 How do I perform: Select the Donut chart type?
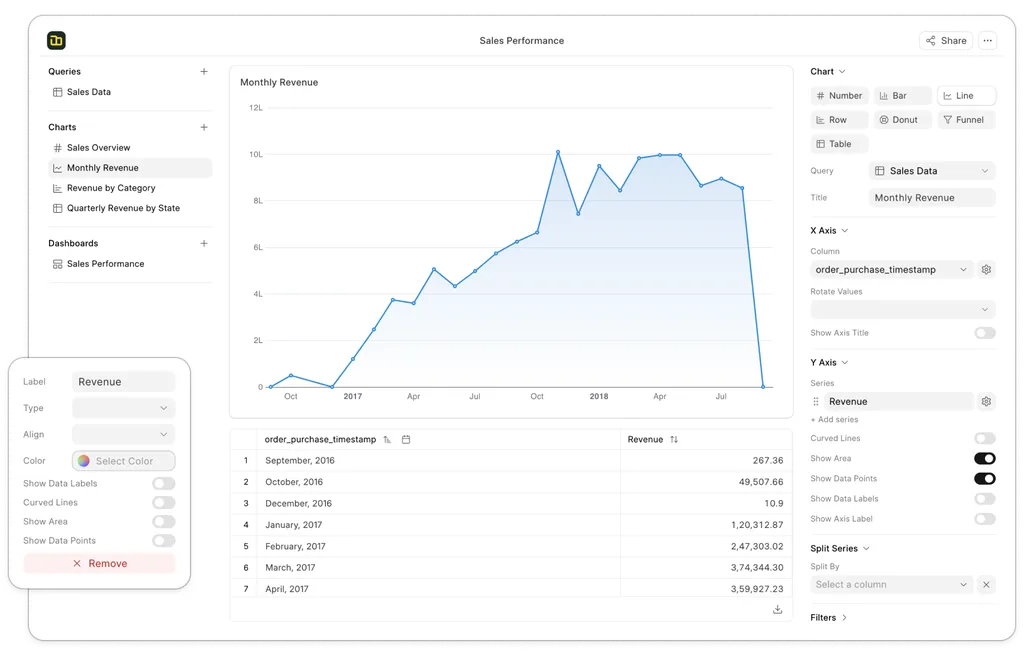click(x=903, y=120)
